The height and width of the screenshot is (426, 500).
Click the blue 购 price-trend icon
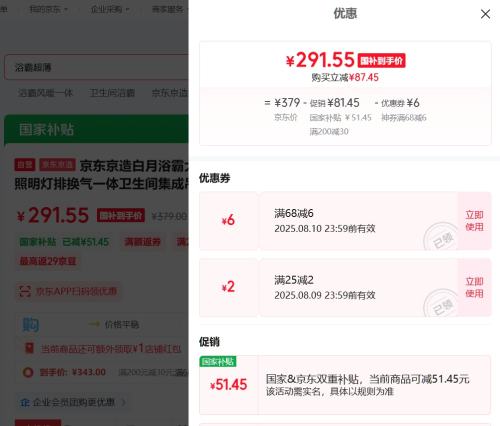click(x=31, y=324)
